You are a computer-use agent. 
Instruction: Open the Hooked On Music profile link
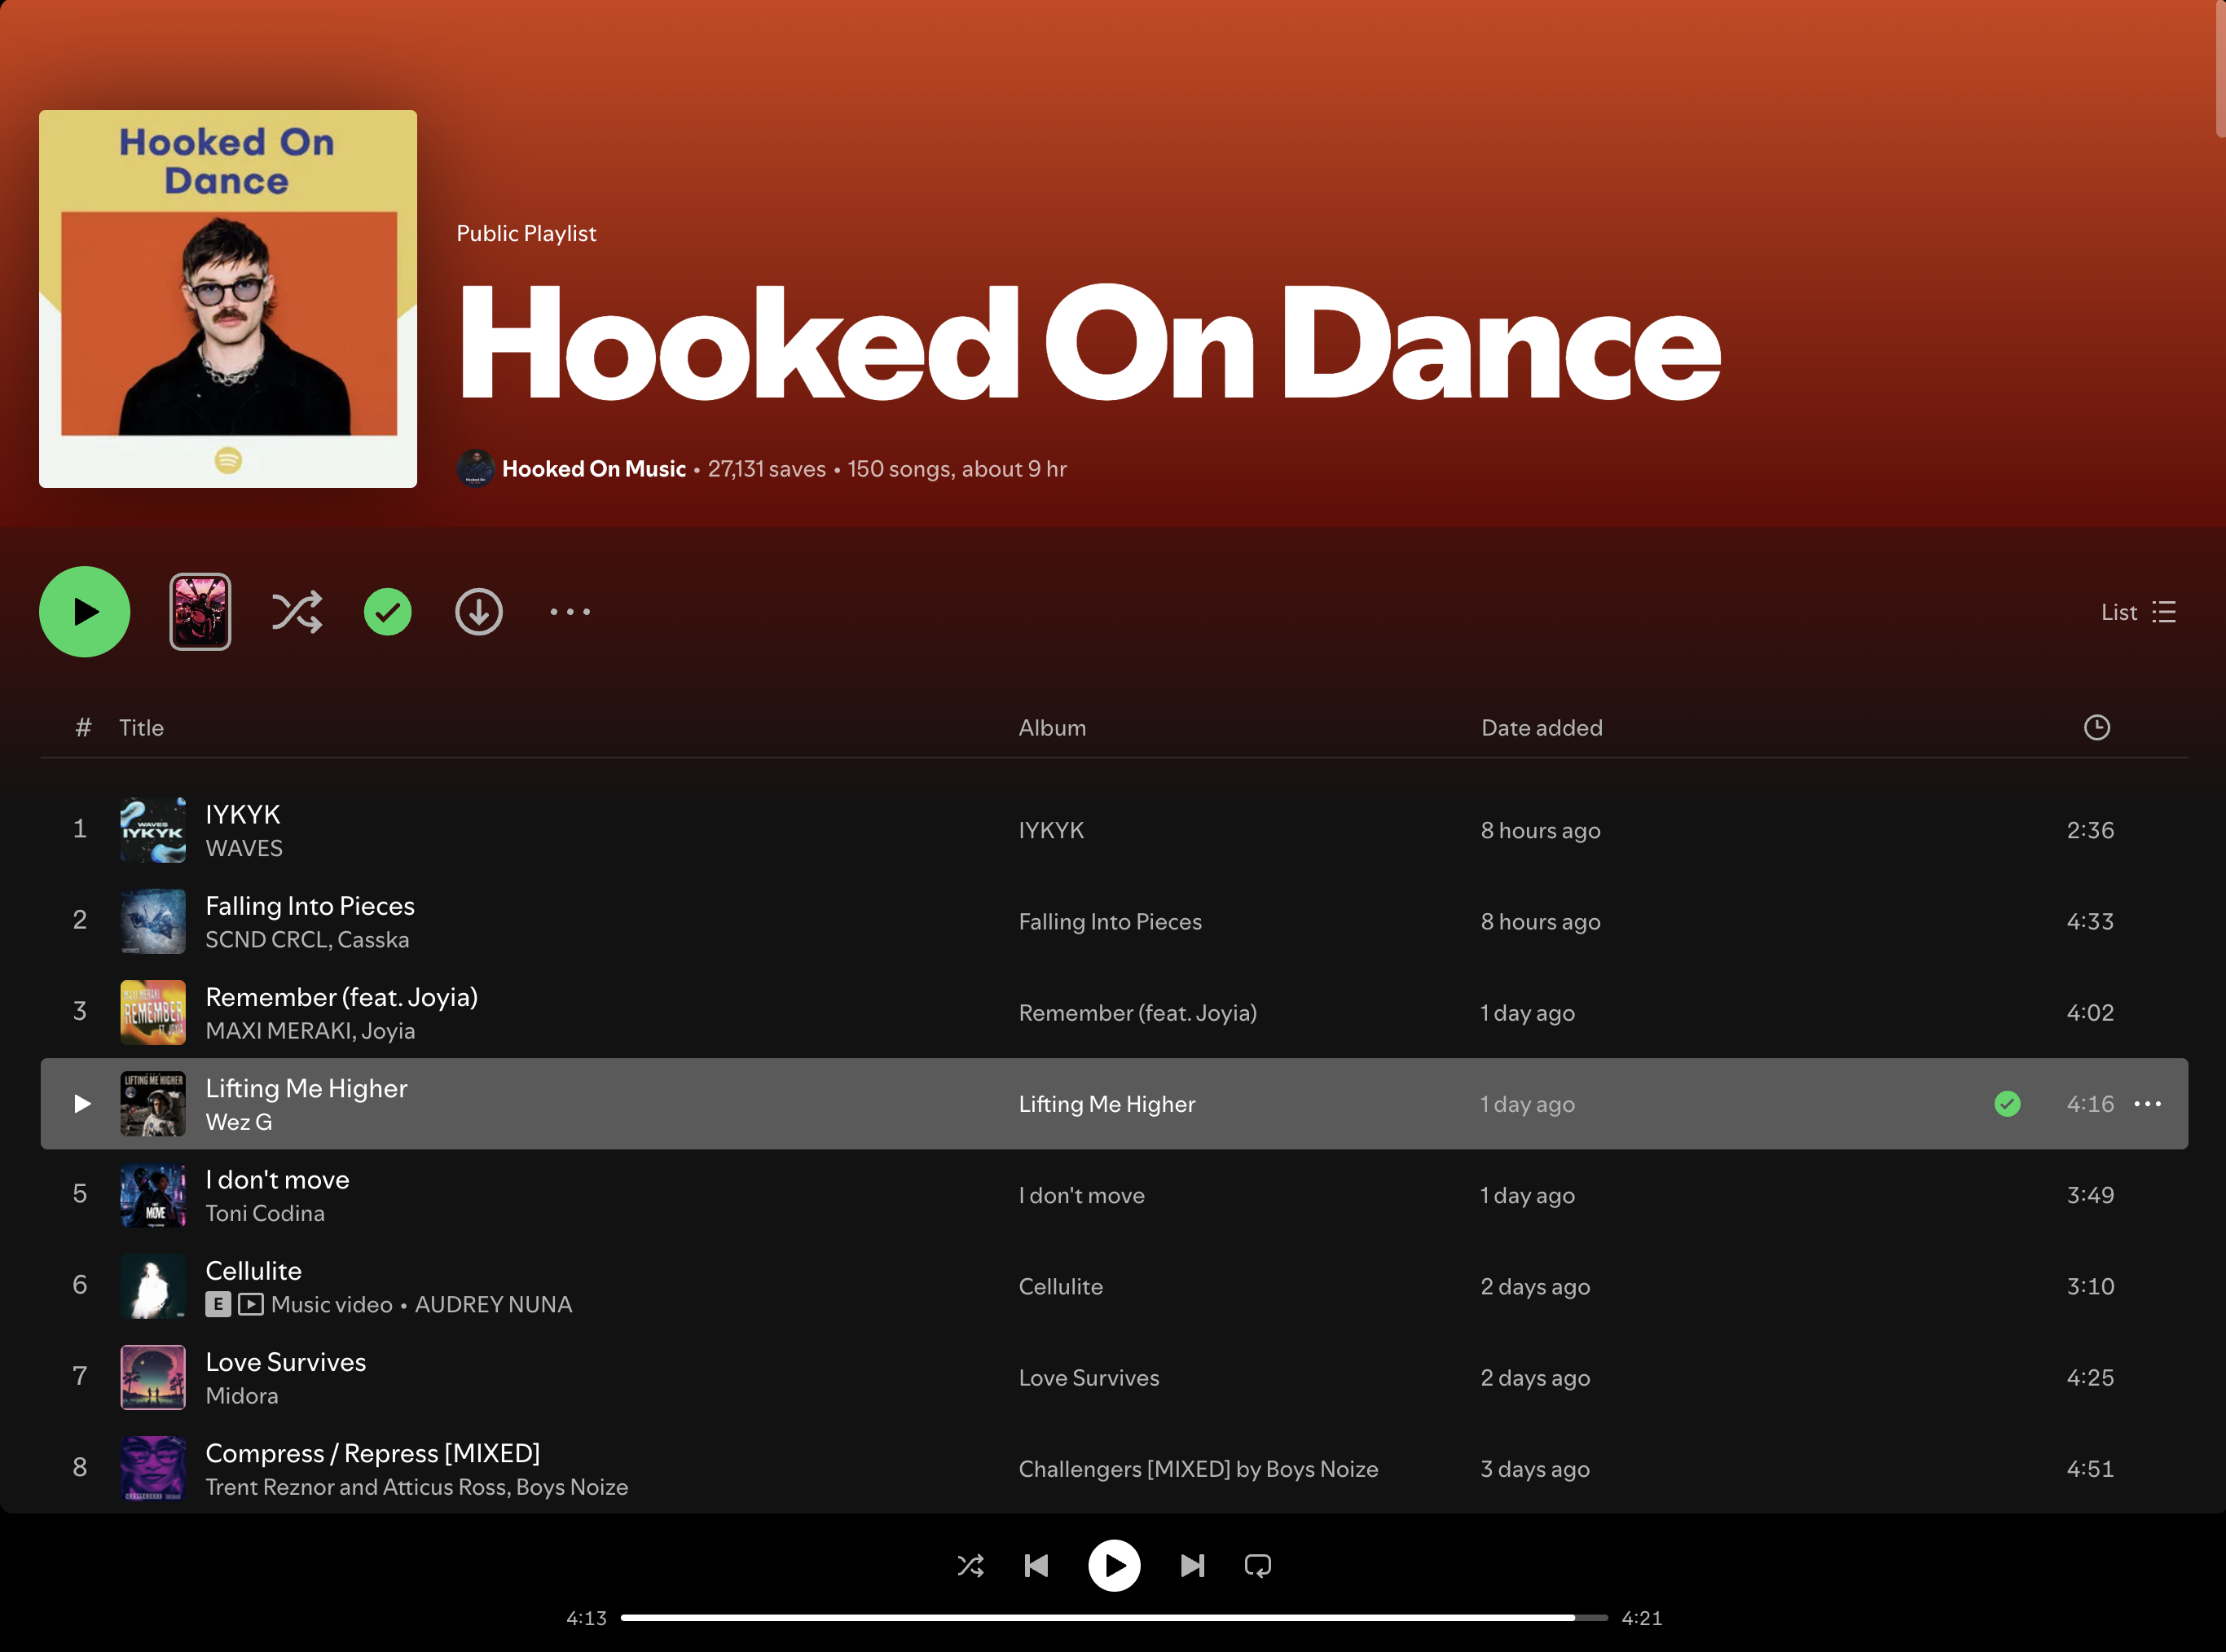[594, 469]
